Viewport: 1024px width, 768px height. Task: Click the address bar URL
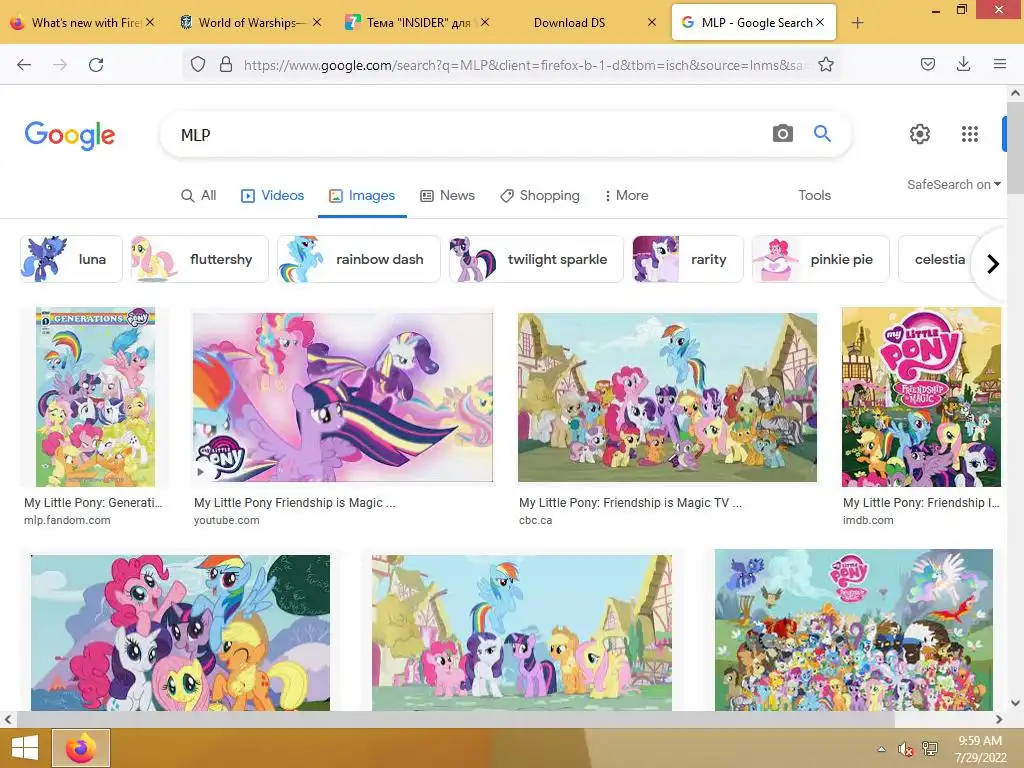click(x=524, y=65)
